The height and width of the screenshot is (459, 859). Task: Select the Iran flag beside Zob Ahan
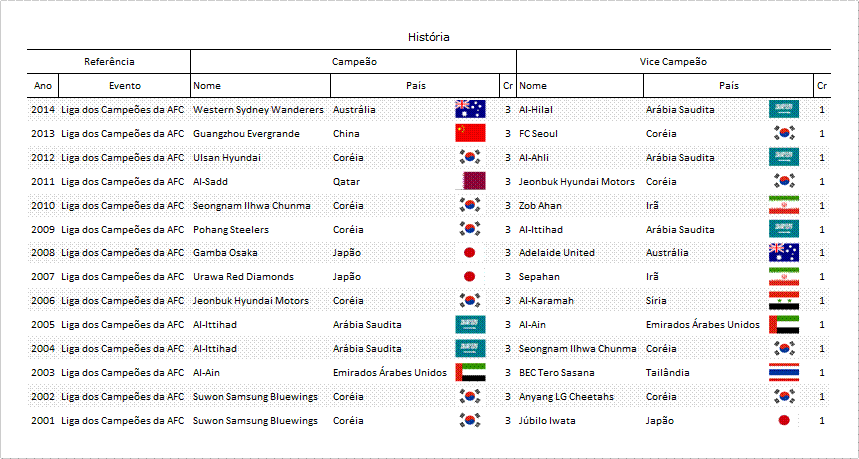point(783,205)
